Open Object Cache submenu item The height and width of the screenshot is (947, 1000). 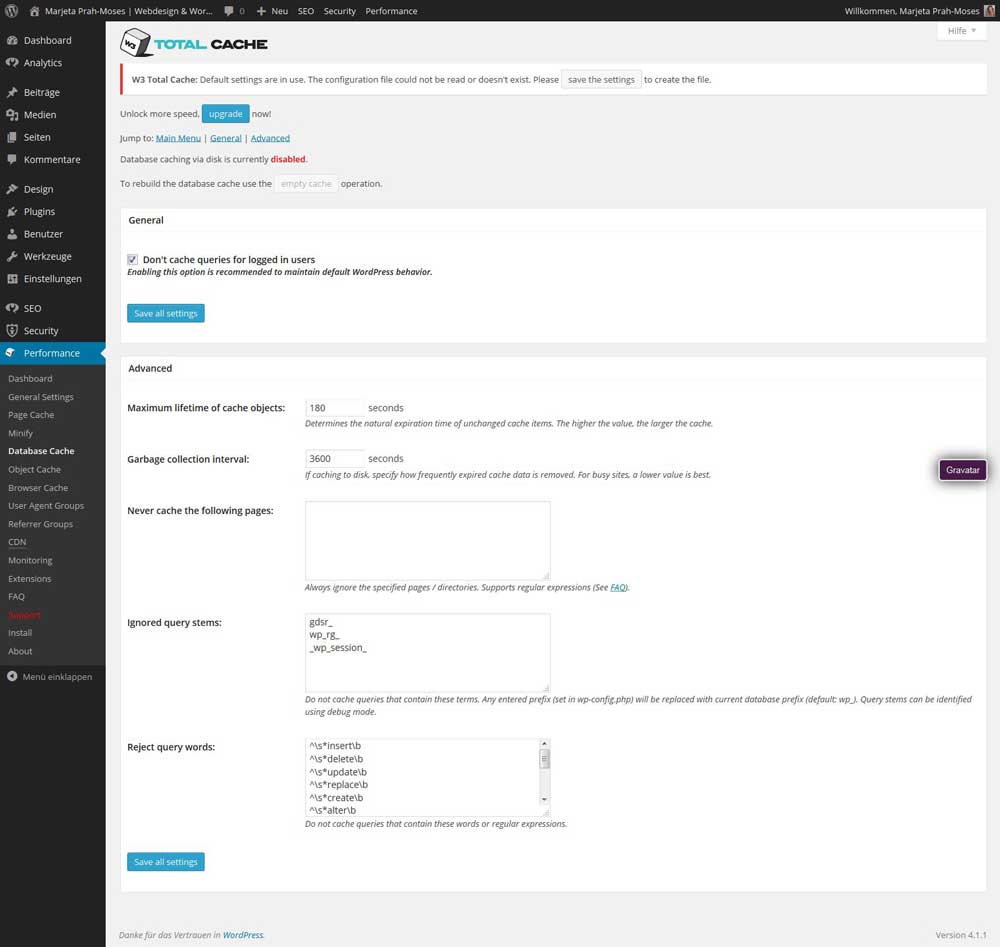pos(34,469)
